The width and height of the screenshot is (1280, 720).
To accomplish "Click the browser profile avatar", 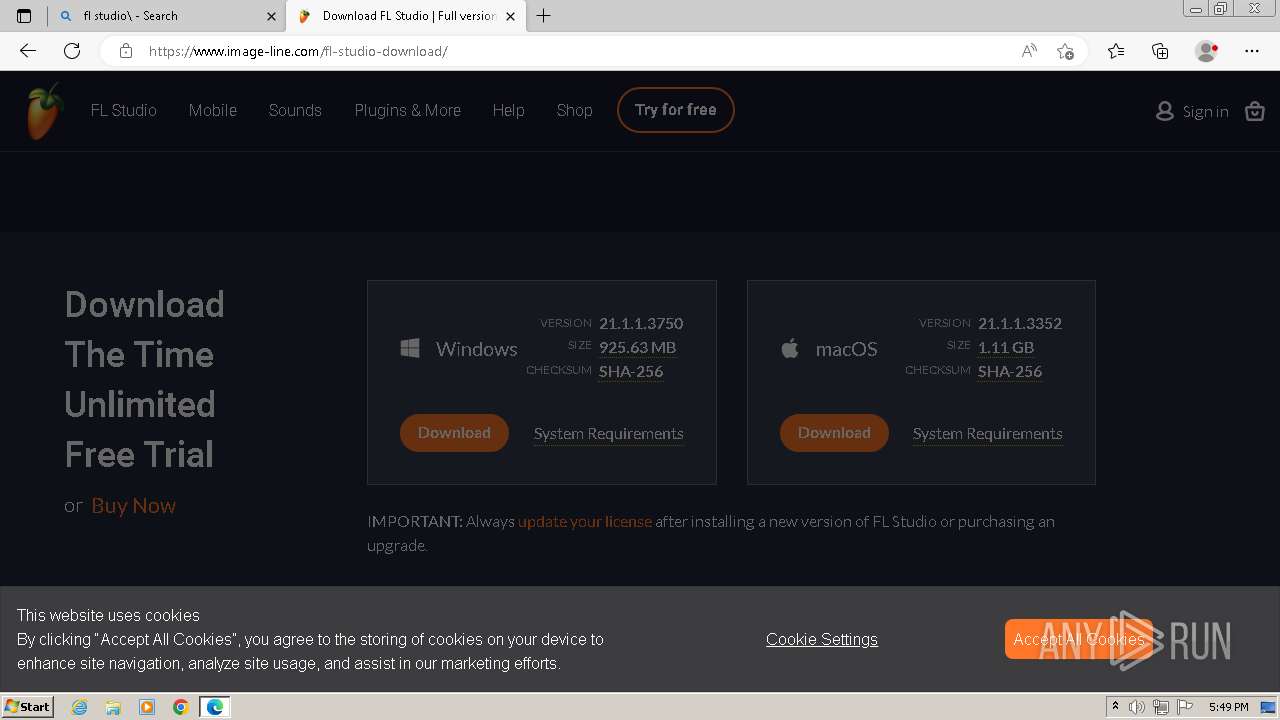I will [1206, 51].
